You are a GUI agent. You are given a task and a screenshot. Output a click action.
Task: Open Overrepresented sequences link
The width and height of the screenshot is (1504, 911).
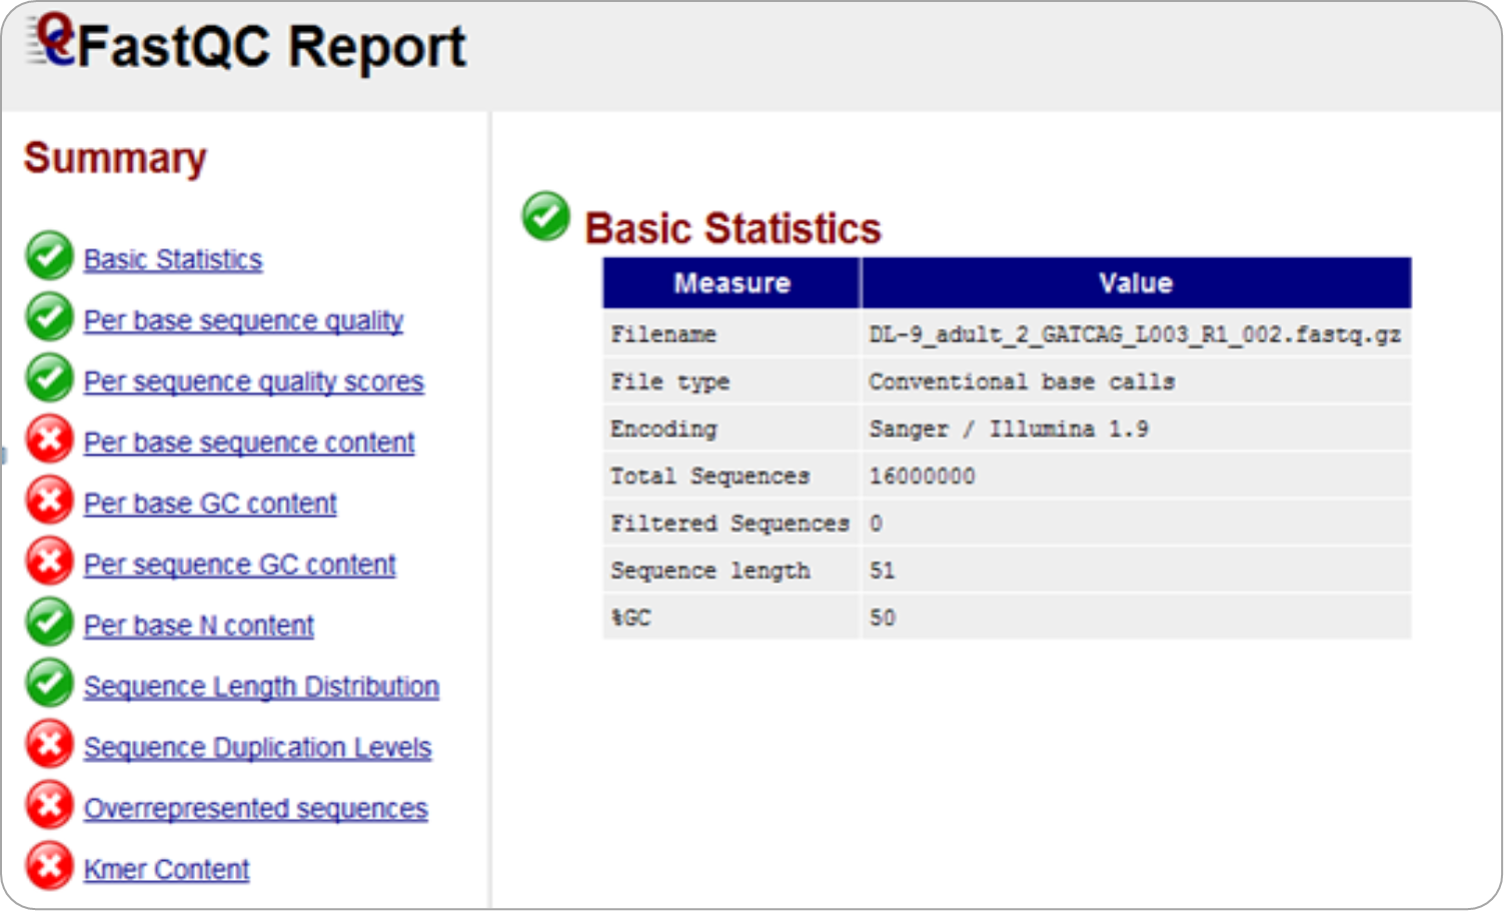tap(256, 809)
